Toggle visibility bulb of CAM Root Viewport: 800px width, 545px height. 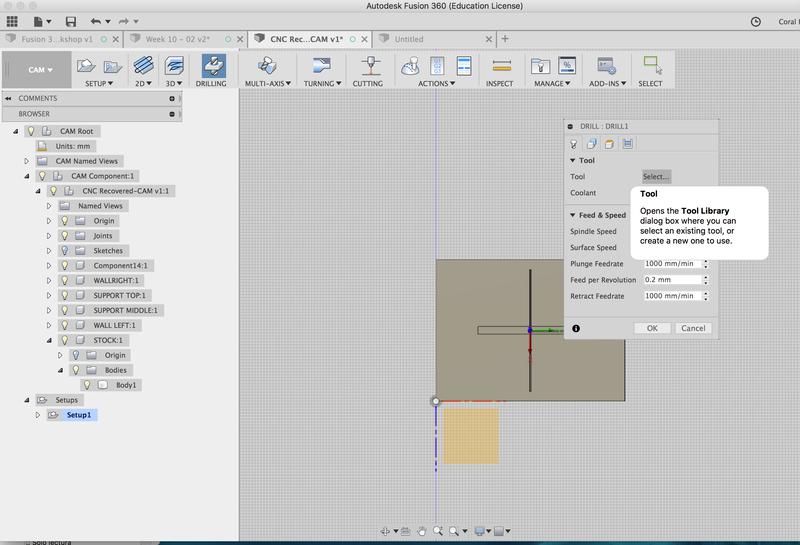(x=31, y=131)
